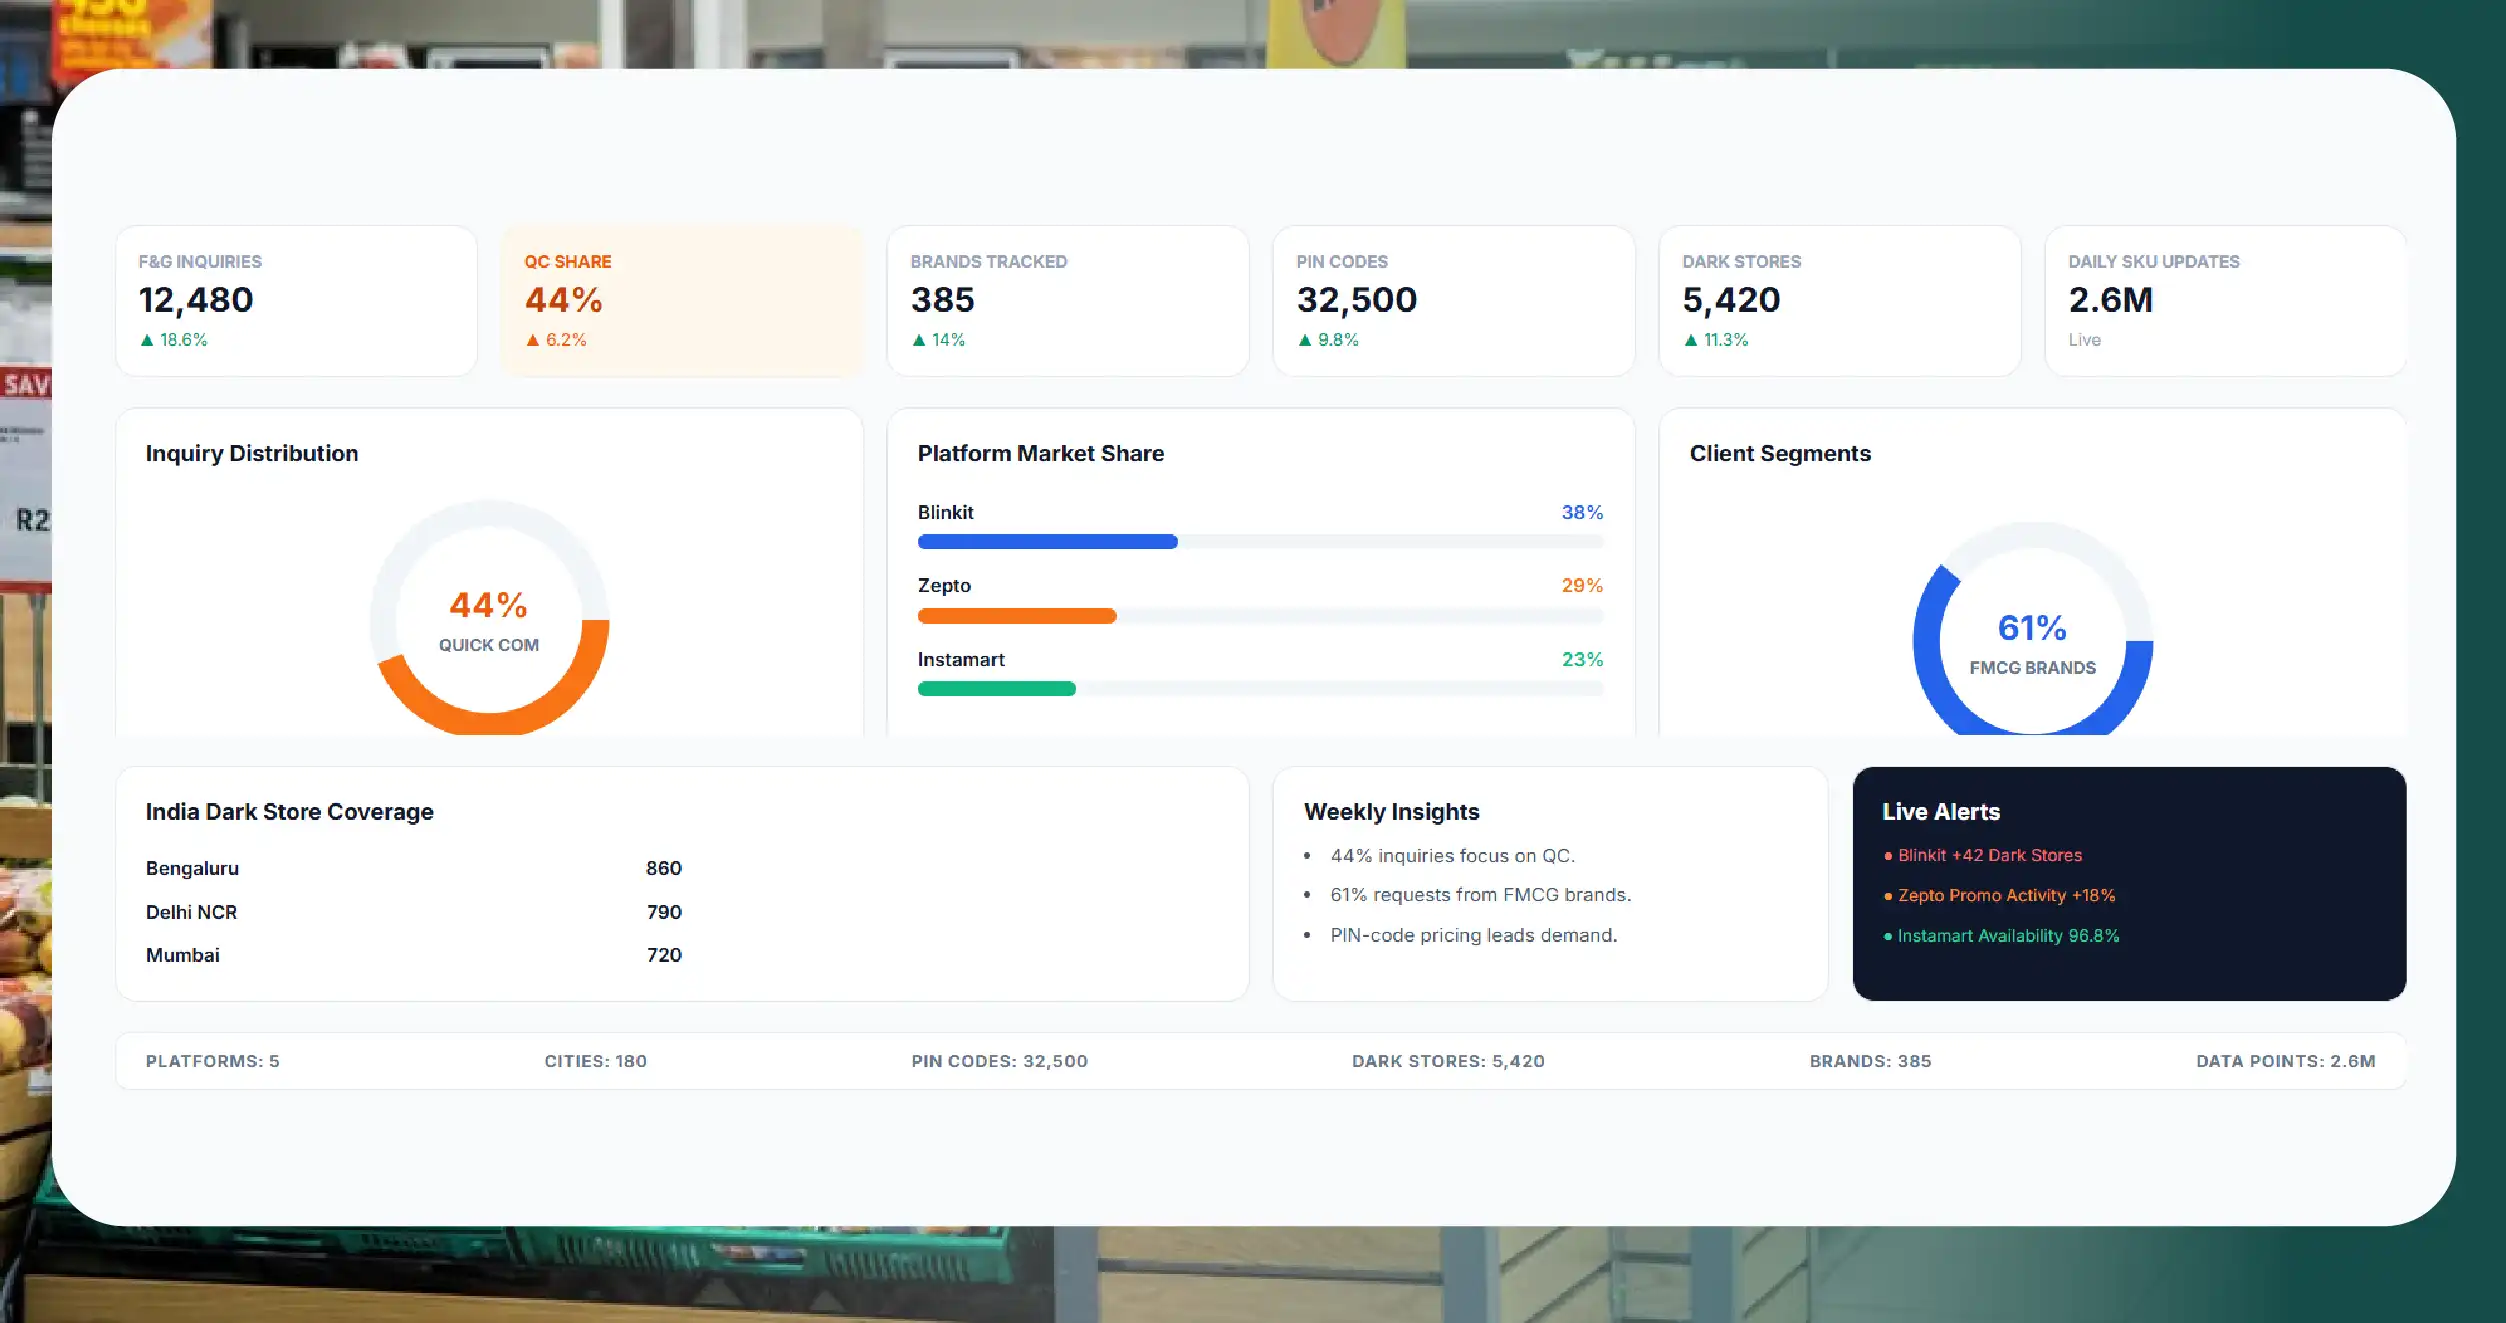Click Cities: 180 in the footer bar

pyautogui.click(x=595, y=1061)
